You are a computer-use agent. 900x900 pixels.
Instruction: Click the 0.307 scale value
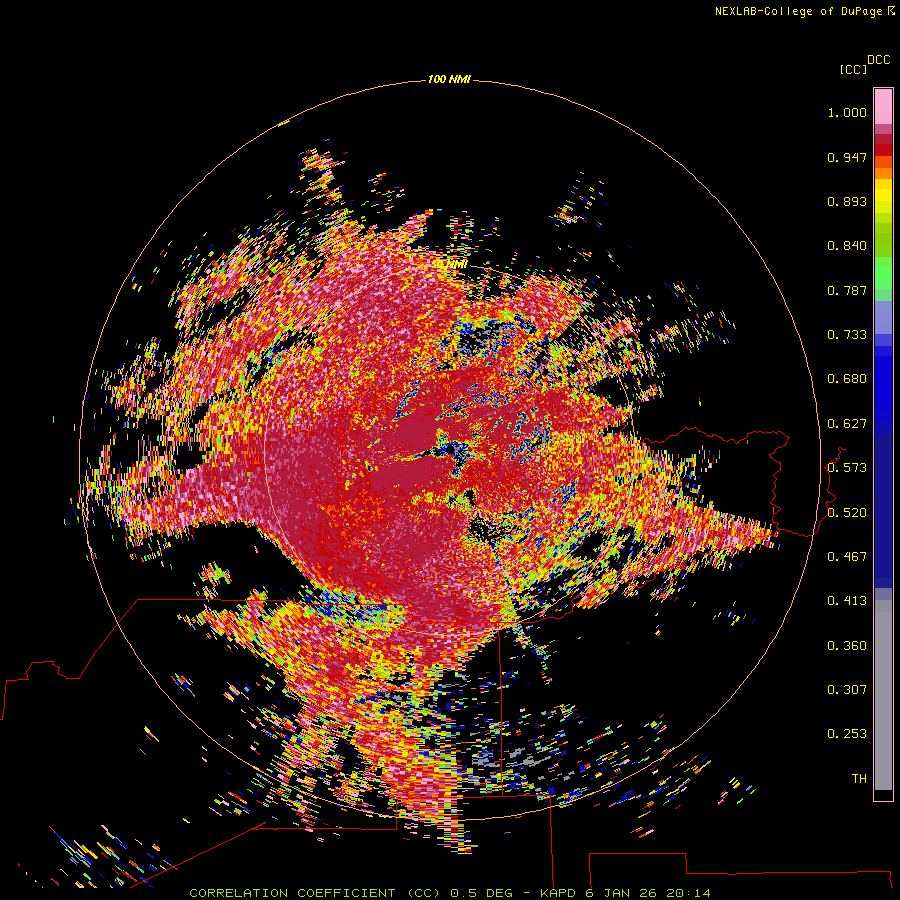(x=847, y=690)
